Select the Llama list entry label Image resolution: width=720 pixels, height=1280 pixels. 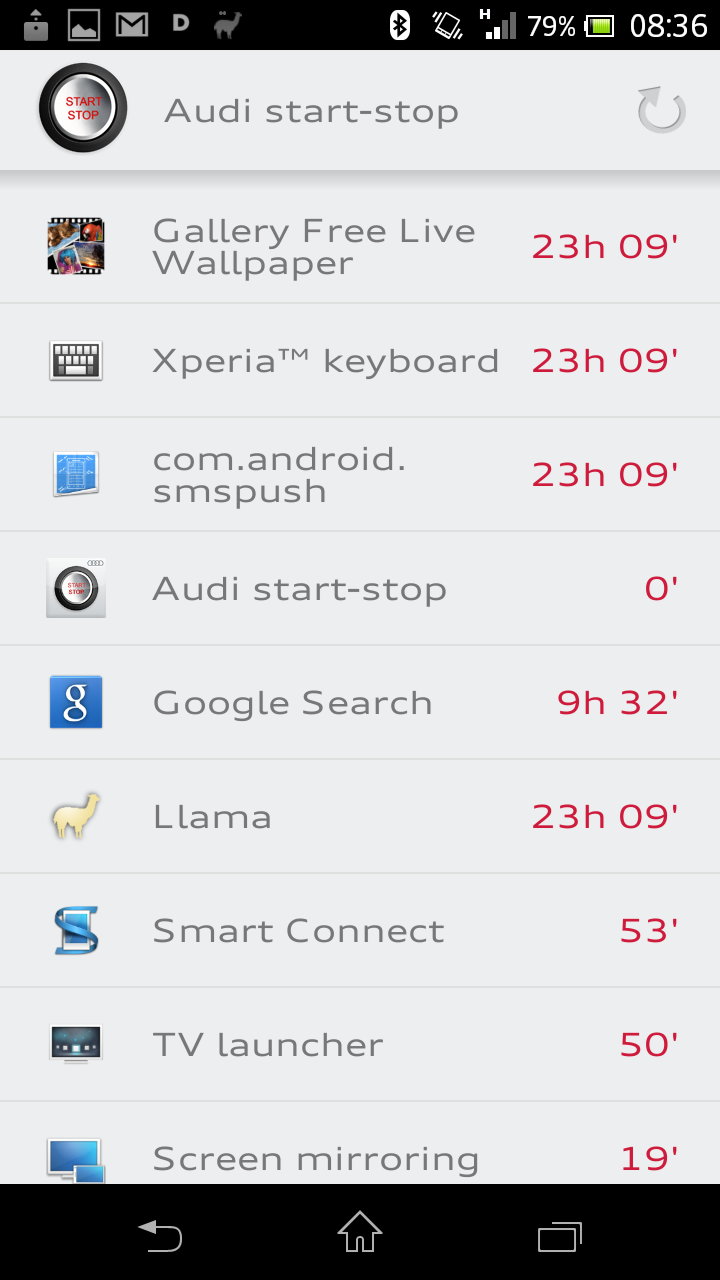[x=212, y=817]
